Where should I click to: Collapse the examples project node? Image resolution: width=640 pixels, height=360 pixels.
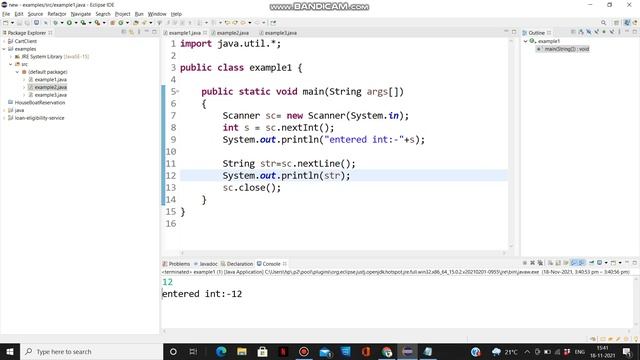(4, 49)
